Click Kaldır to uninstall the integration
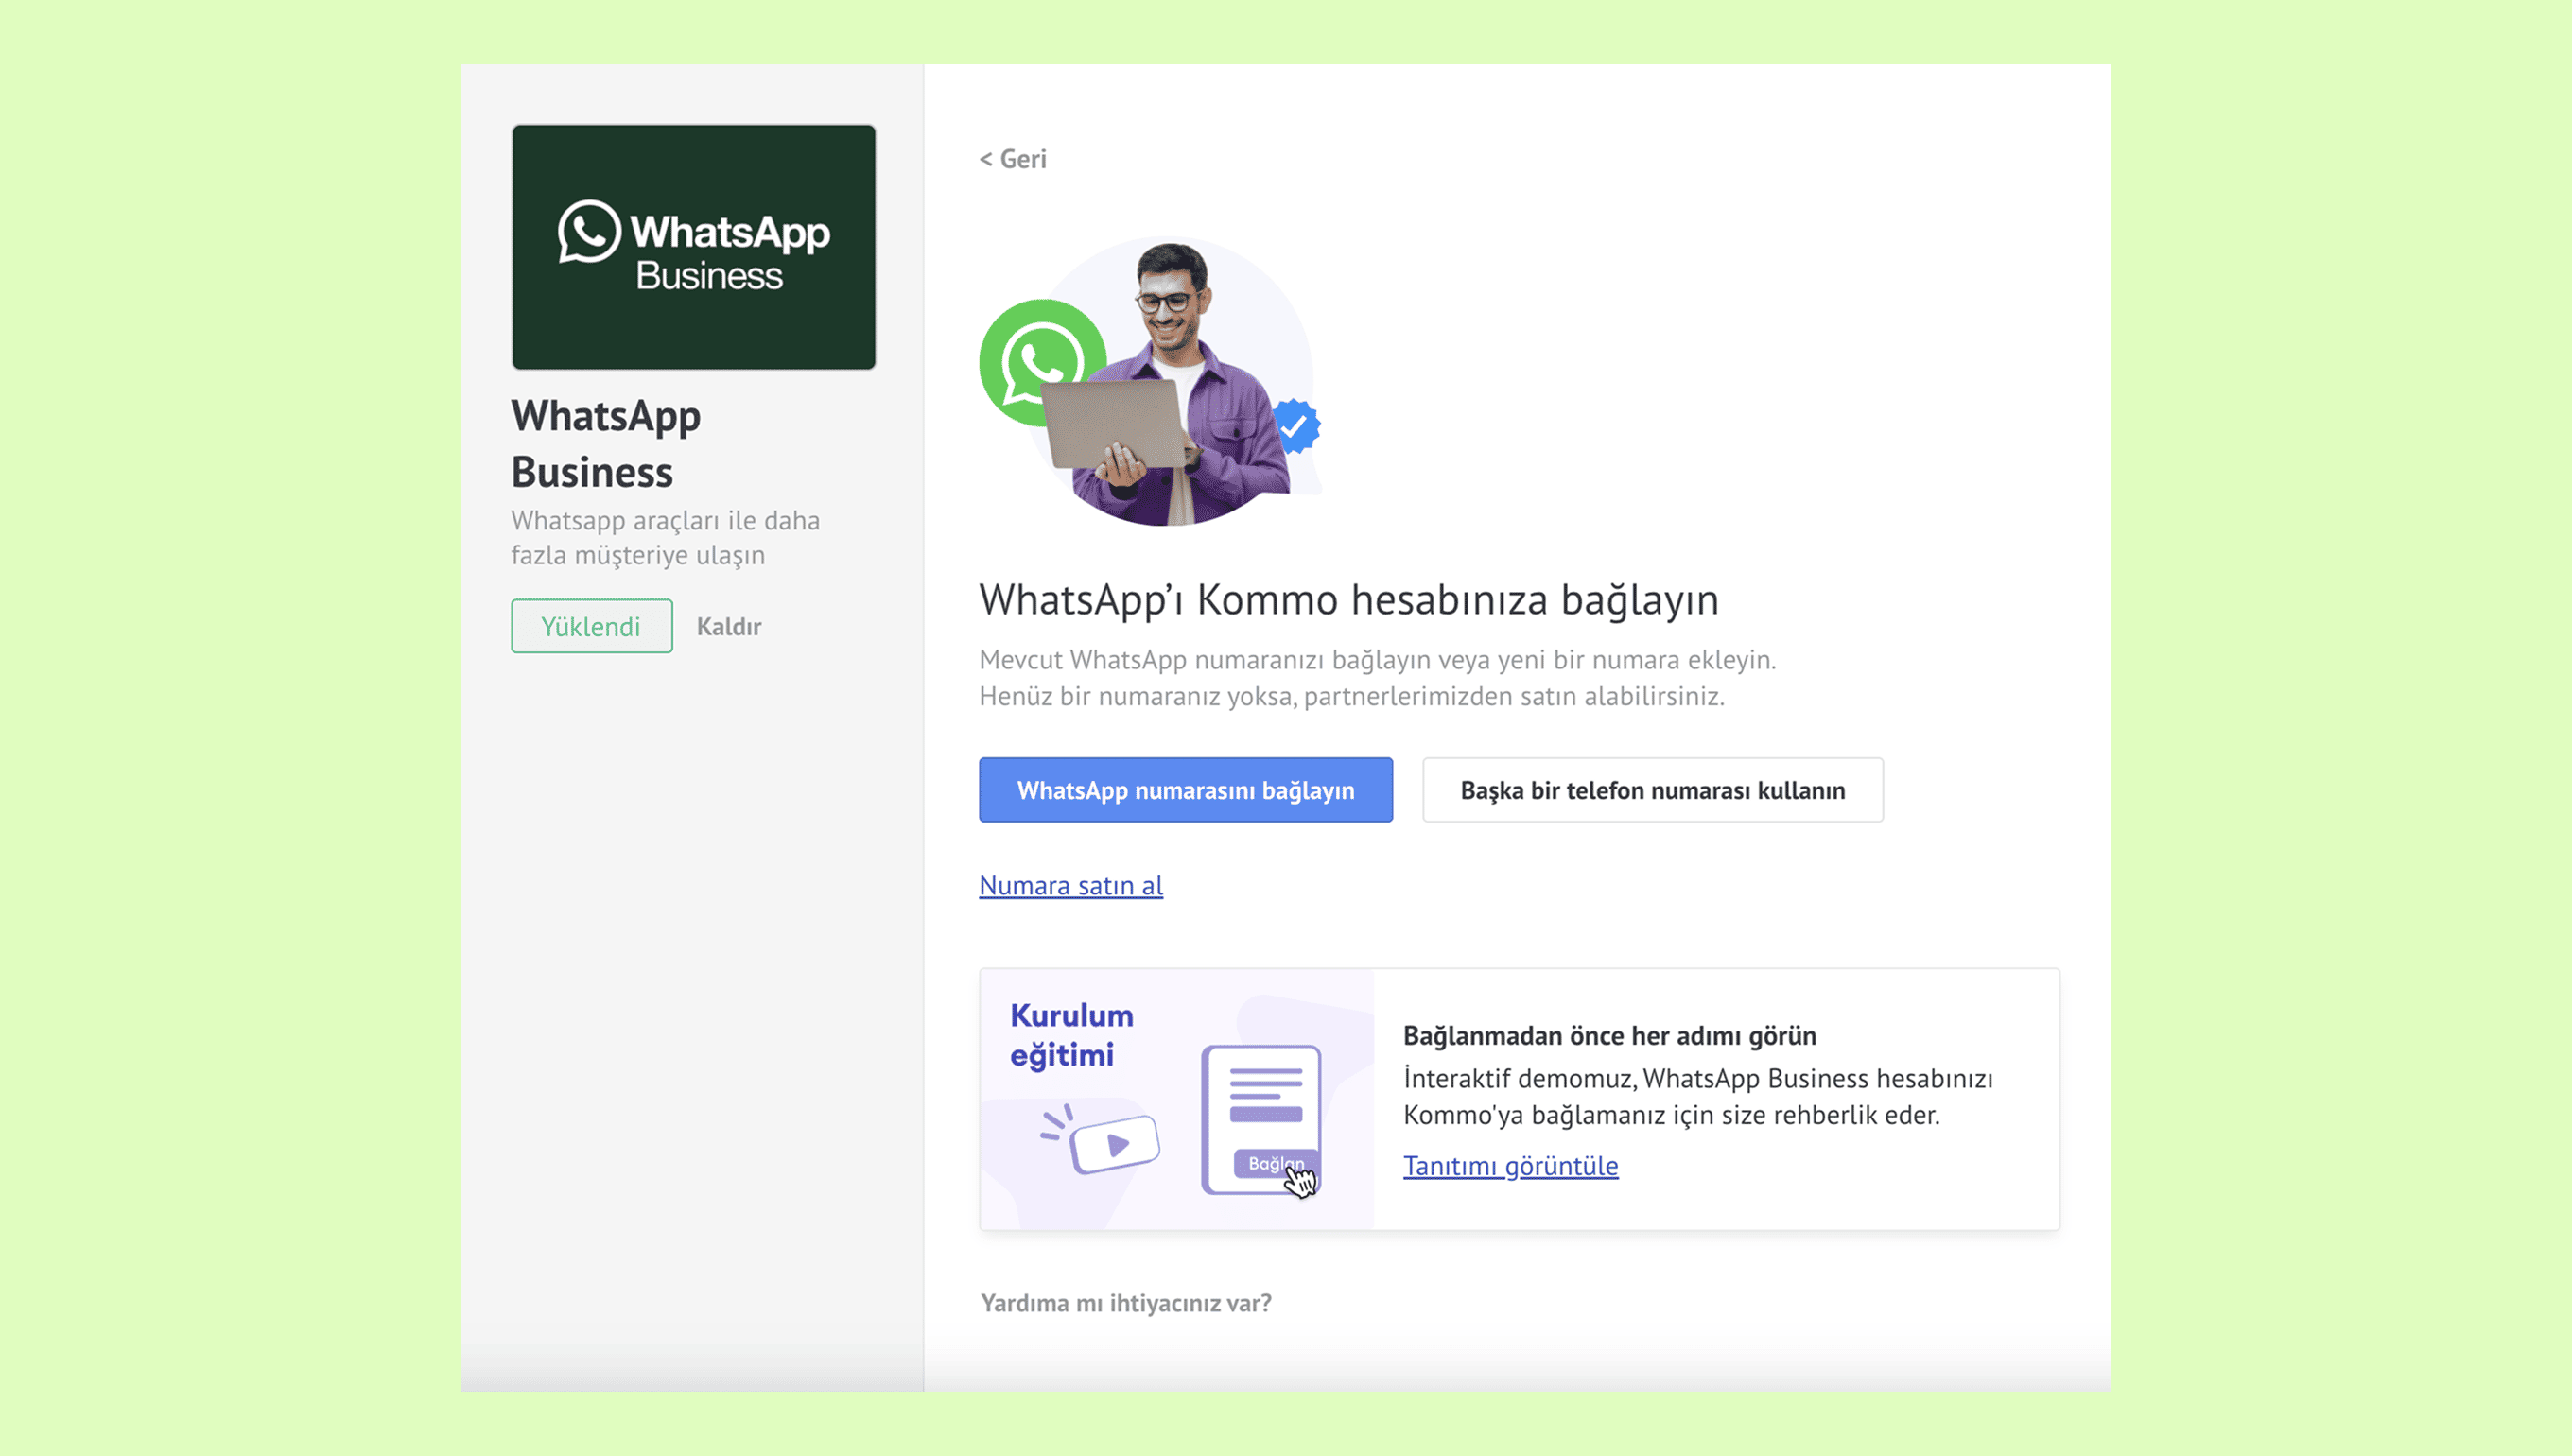2572x1456 pixels. [x=729, y=627]
